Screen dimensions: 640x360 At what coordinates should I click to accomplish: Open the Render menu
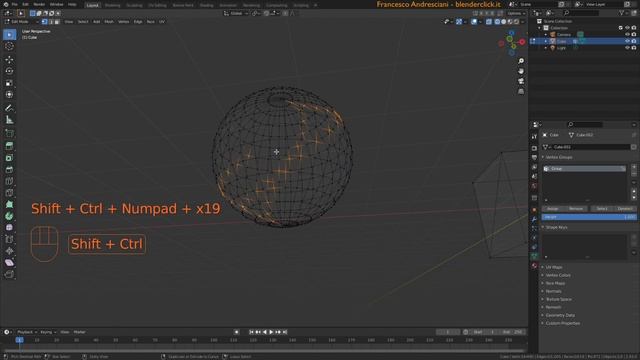tap(39, 4)
